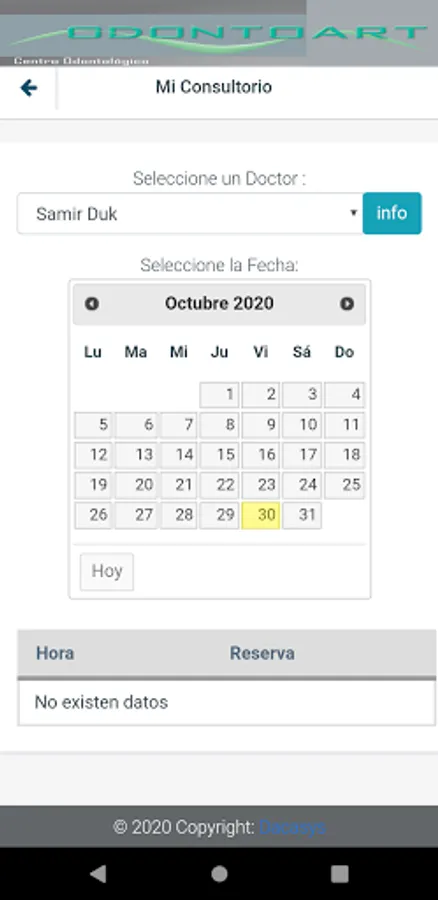Select Monday 5 in the calendar
Image resolution: width=438 pixels, height=900 pixels.
[94, 425]
